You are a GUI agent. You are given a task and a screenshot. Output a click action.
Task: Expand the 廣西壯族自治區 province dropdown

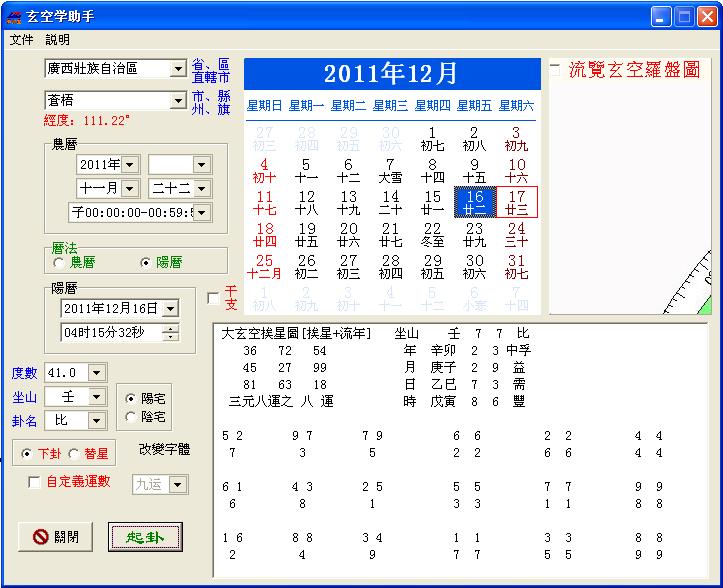point(178,69)
